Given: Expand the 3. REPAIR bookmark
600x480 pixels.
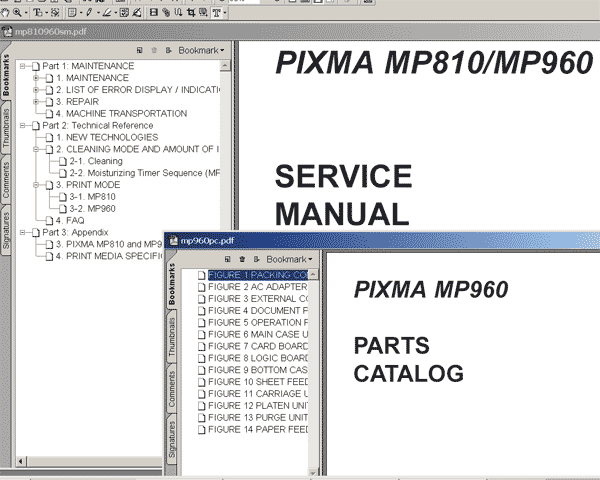Looking at the screenshot, I should tap(36, 102).
